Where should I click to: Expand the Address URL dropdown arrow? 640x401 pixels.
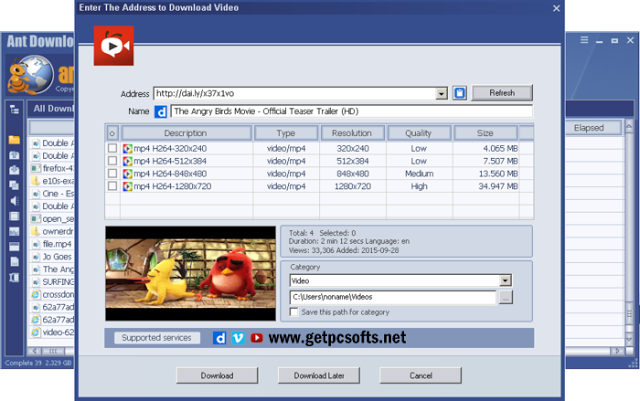(x=441, y=94)
